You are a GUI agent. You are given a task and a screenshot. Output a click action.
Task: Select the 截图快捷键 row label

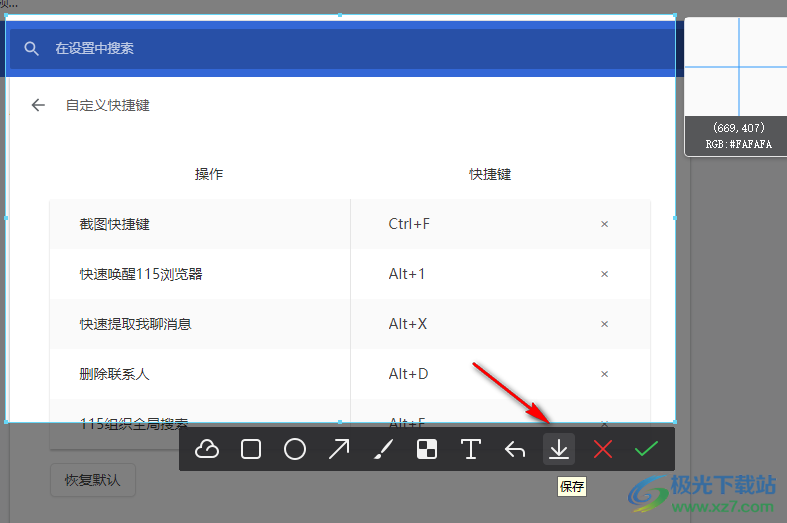tap(114, 224)
